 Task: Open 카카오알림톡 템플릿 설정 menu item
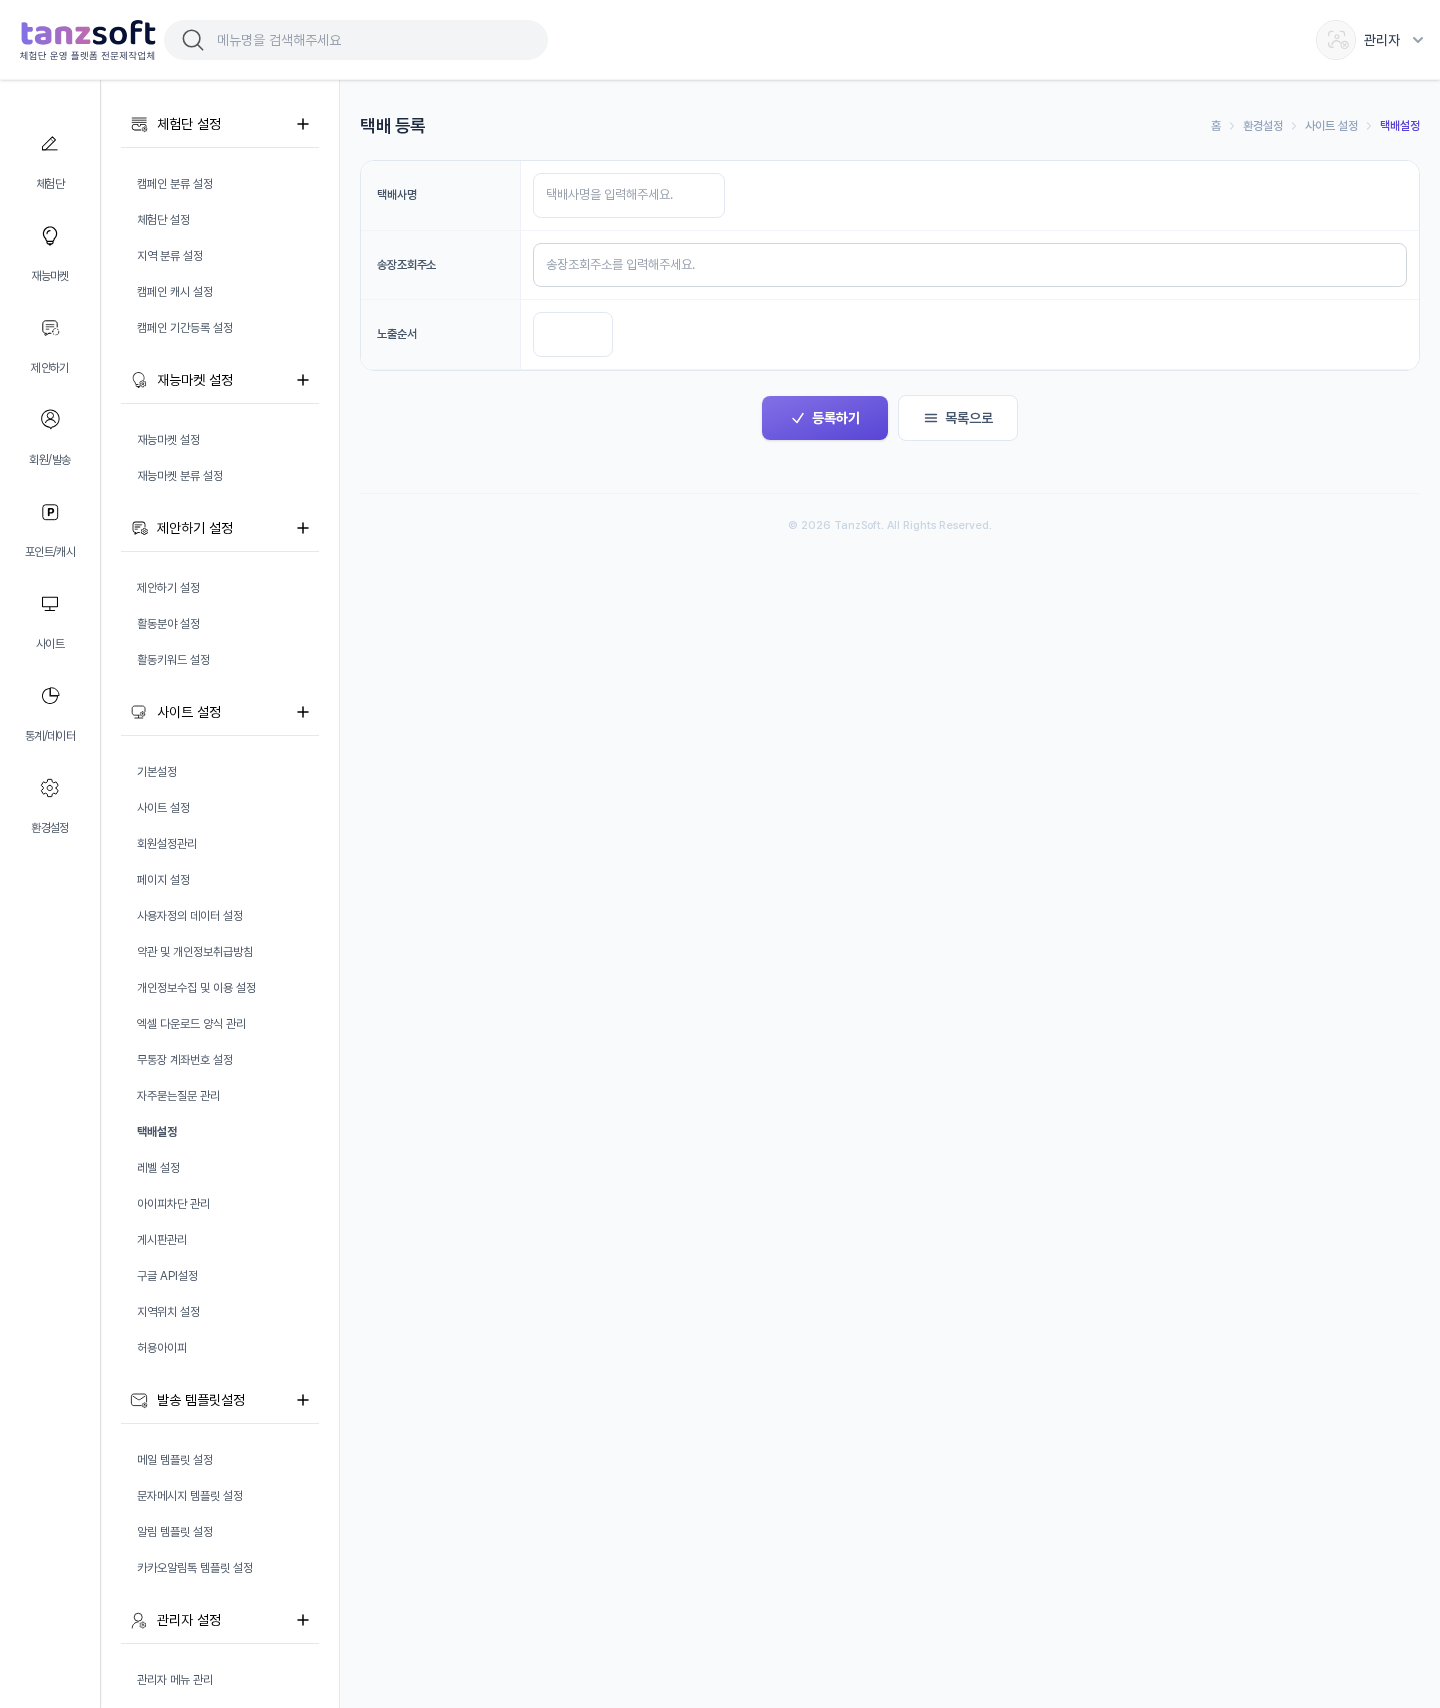click(x=195, y=1568)
